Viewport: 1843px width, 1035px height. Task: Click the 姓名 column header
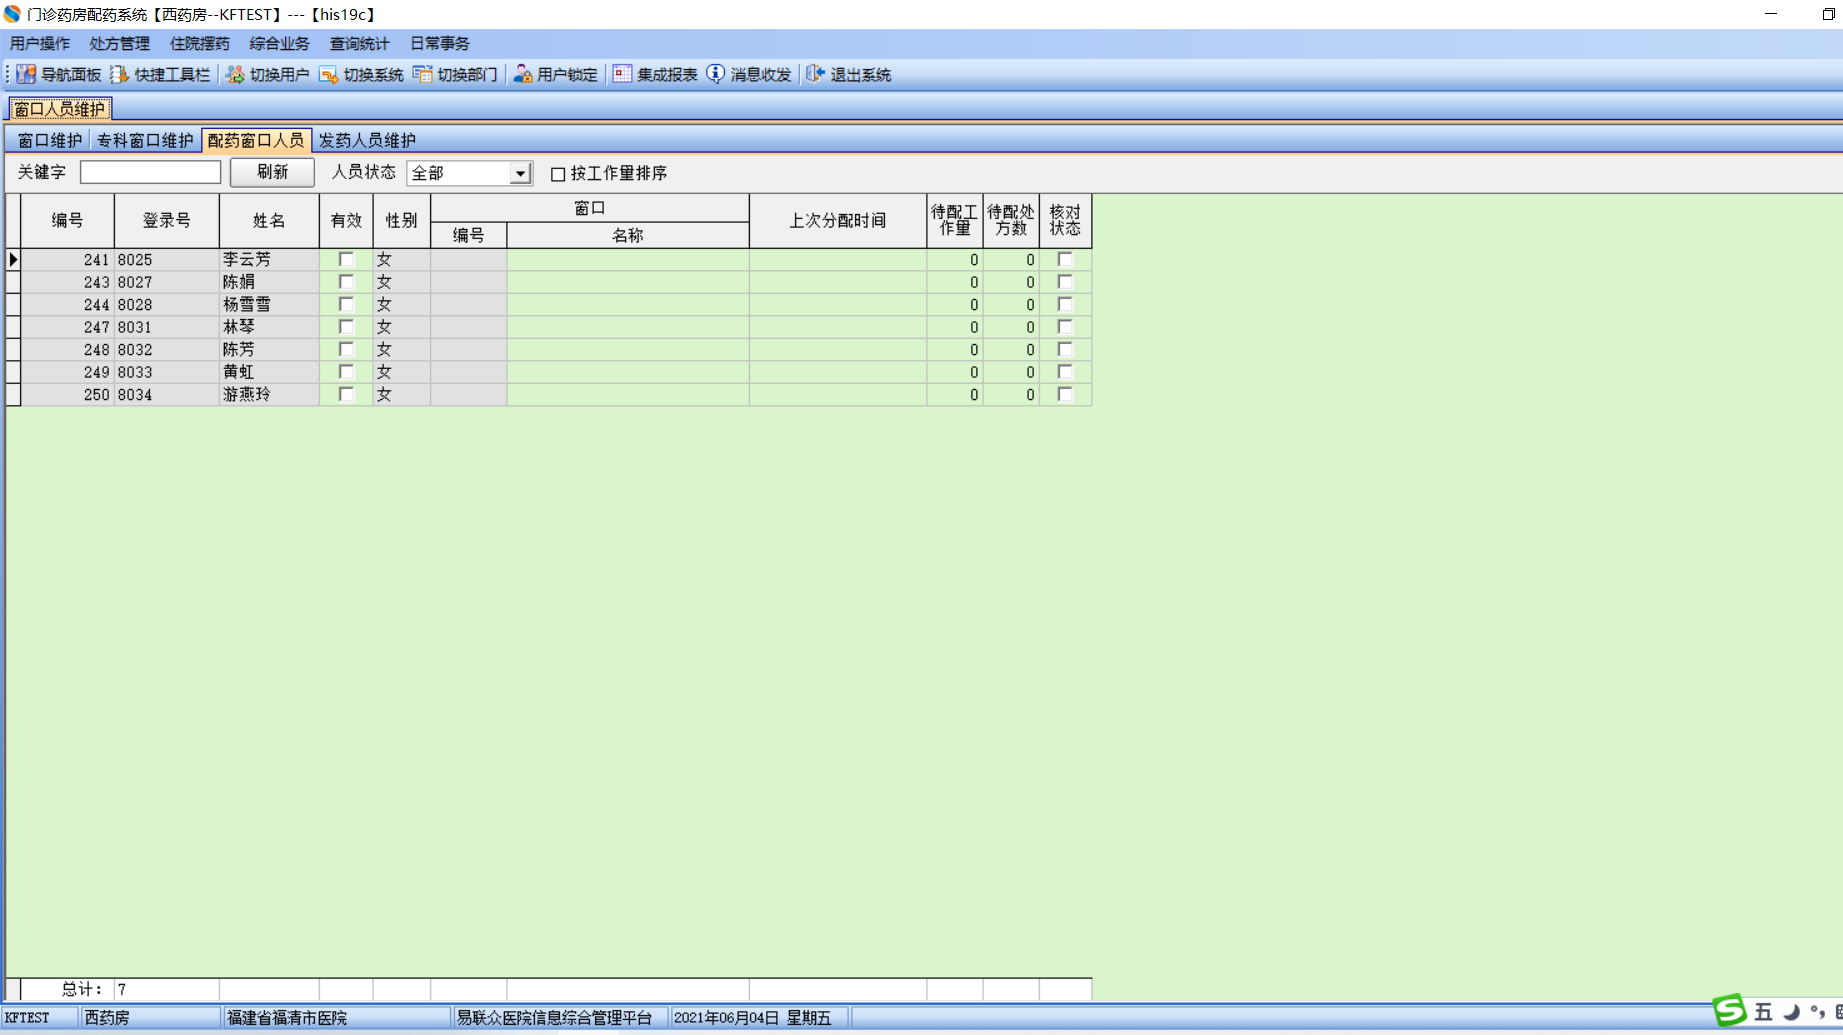pyautogui.click(x=269, y=221)
